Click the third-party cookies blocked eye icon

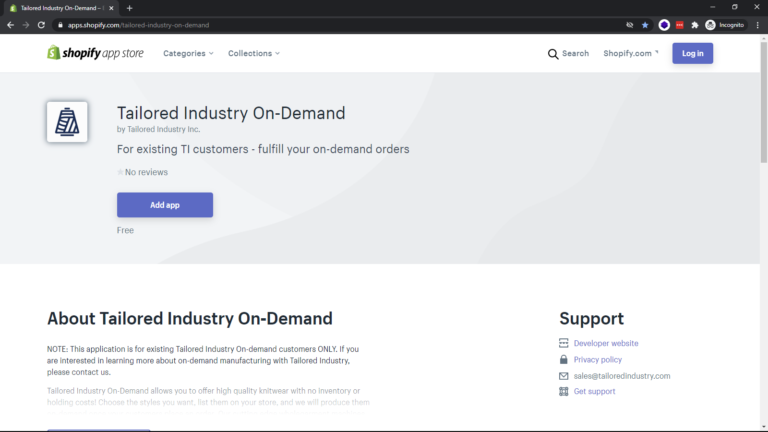point(629,24)
